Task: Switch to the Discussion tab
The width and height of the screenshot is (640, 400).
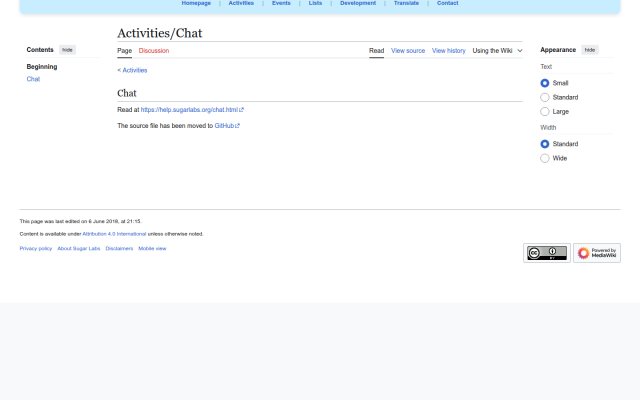Action: tap(154, 51)
